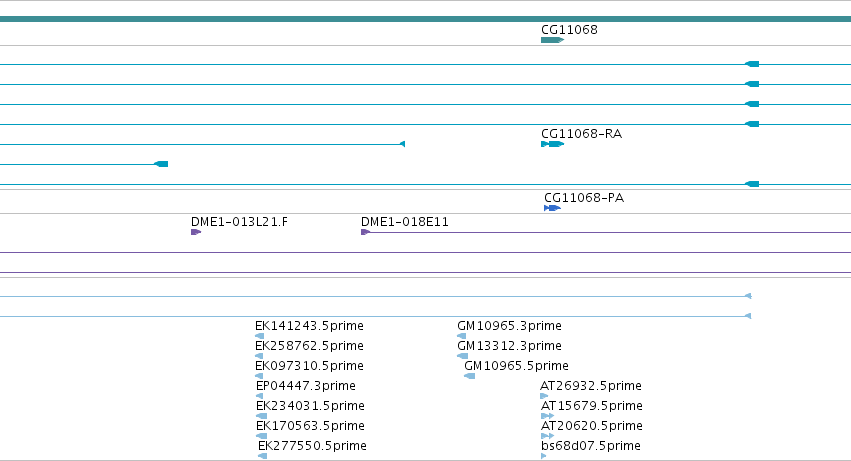851x461 pixels.
Task: Click the isolated cyan exon on short transcript
Action: 161,164
